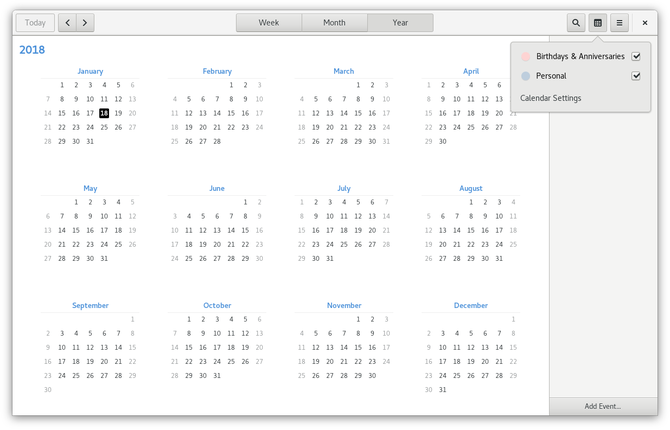Select December 31 in the year grid
This screenshot has height=430, width=670.
pyautogui.click(x=442, y=389)
